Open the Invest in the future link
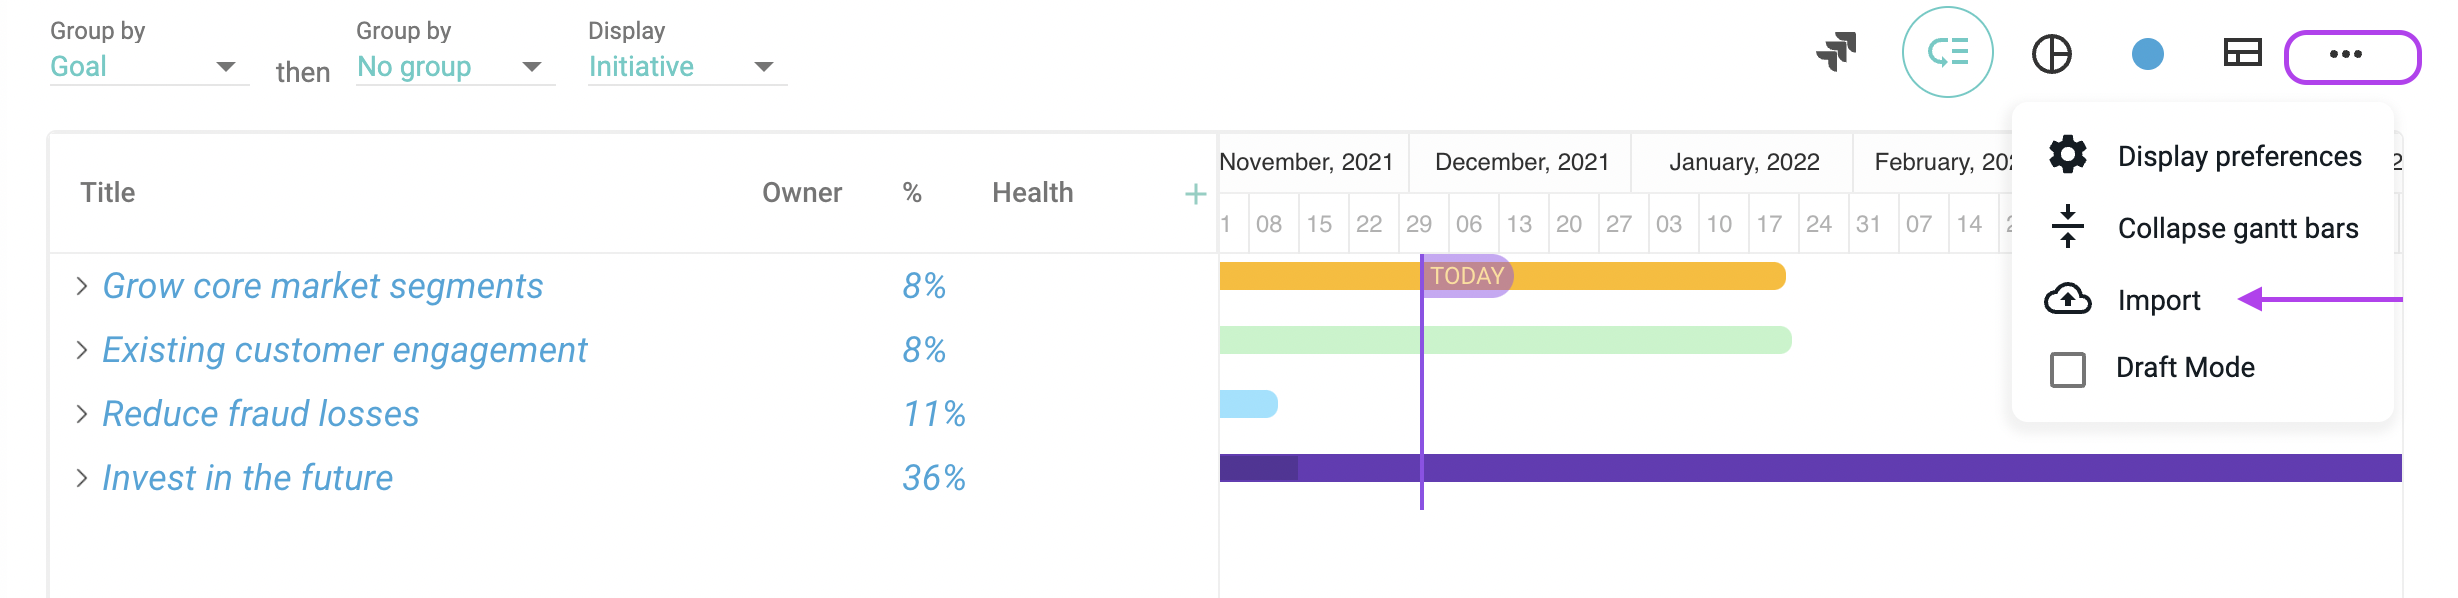 pyautogui.click(x=248, y=478)
